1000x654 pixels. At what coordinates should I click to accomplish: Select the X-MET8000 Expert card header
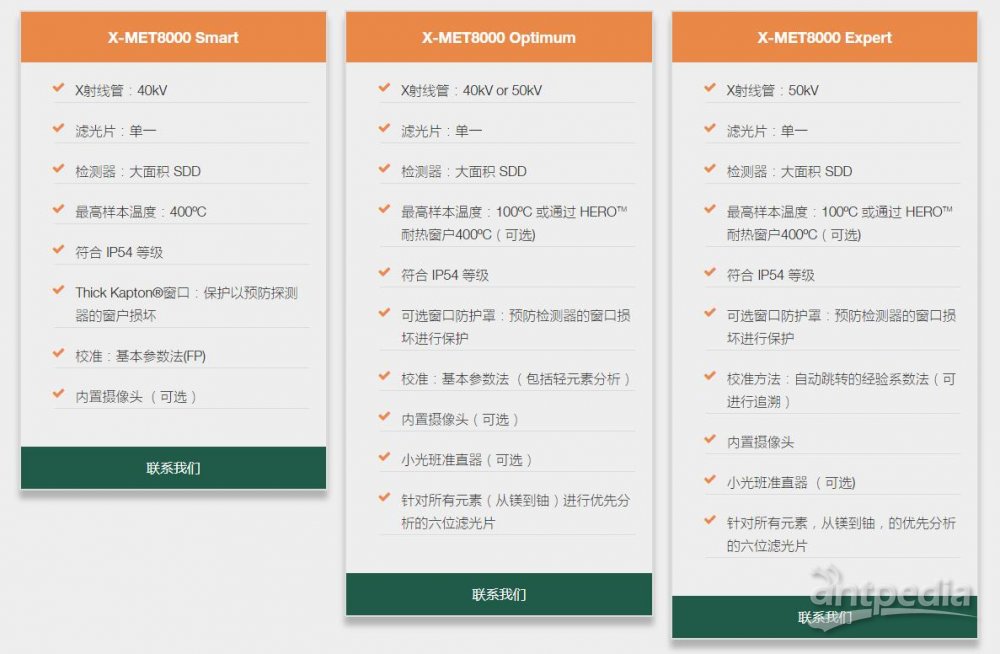tap(825, 37)
